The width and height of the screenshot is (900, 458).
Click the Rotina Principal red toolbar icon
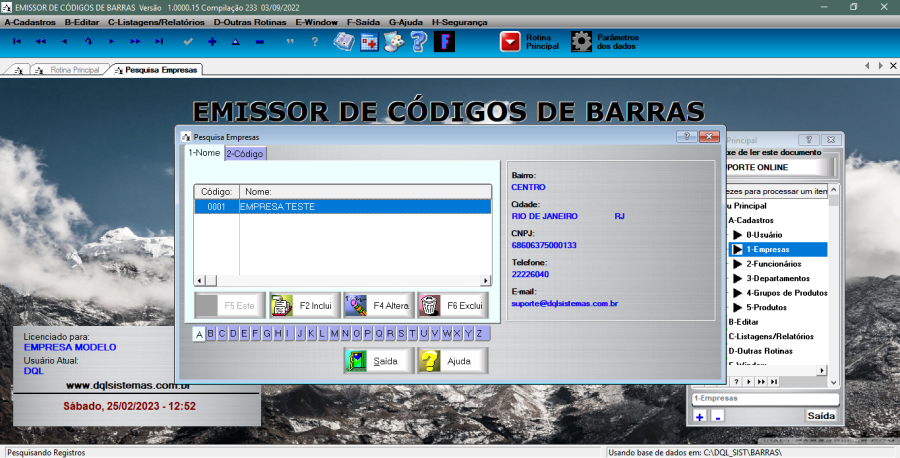coord(510,41)
